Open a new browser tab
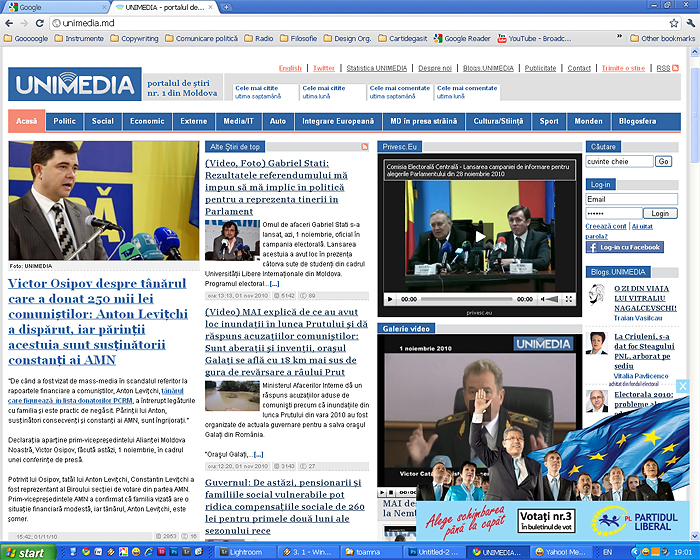Image resolution: width=700 pixels, height=560 pixels. [226, 7]
